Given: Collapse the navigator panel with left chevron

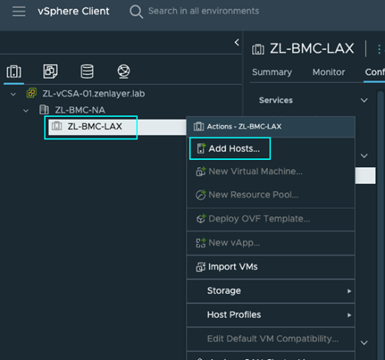Looking at the screenshot, I should click(237, 42).
